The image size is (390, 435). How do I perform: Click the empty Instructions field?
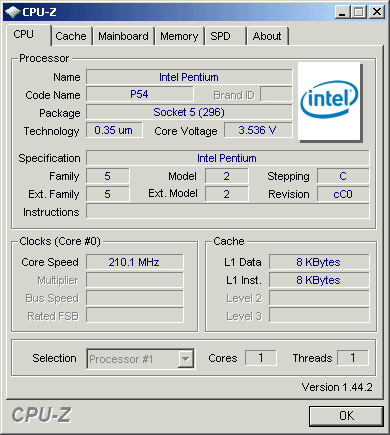pos(228,211)
